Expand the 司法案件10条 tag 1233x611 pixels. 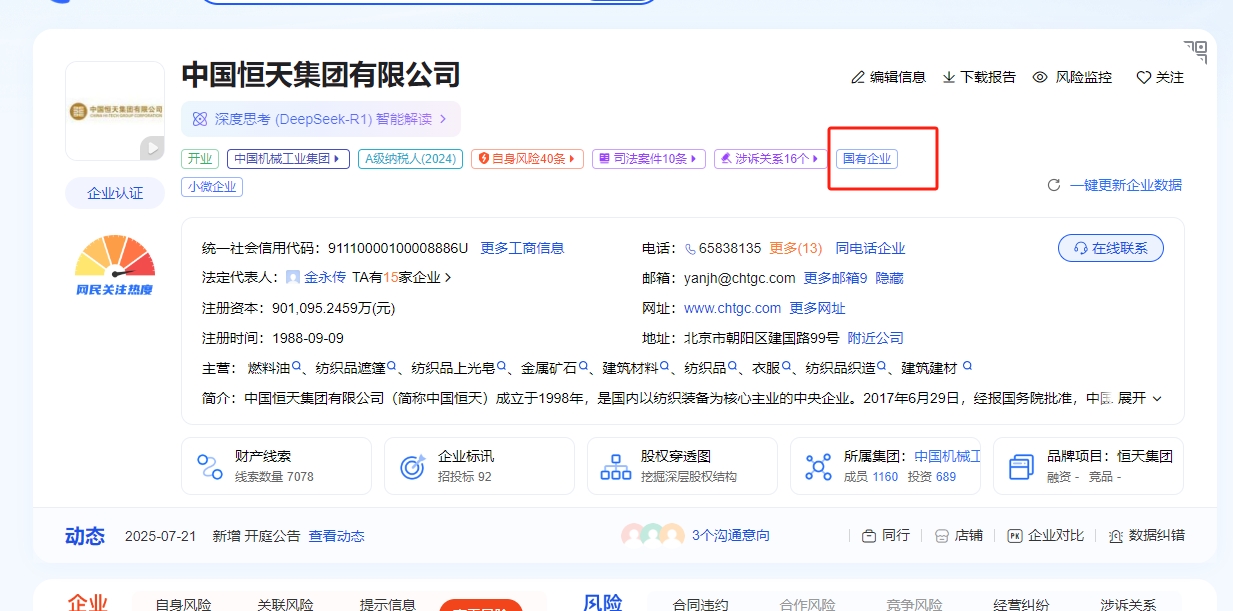649,158
